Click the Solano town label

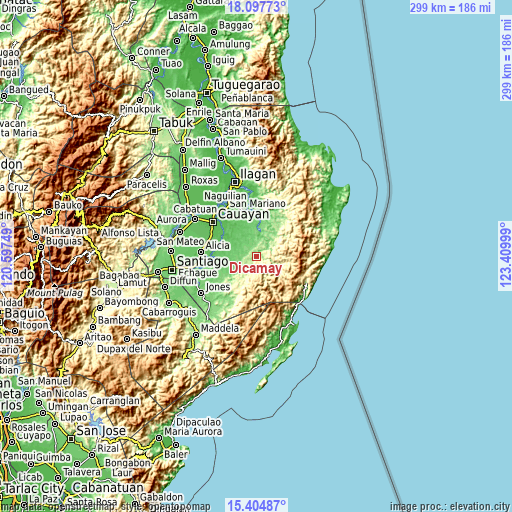(106, 292)
